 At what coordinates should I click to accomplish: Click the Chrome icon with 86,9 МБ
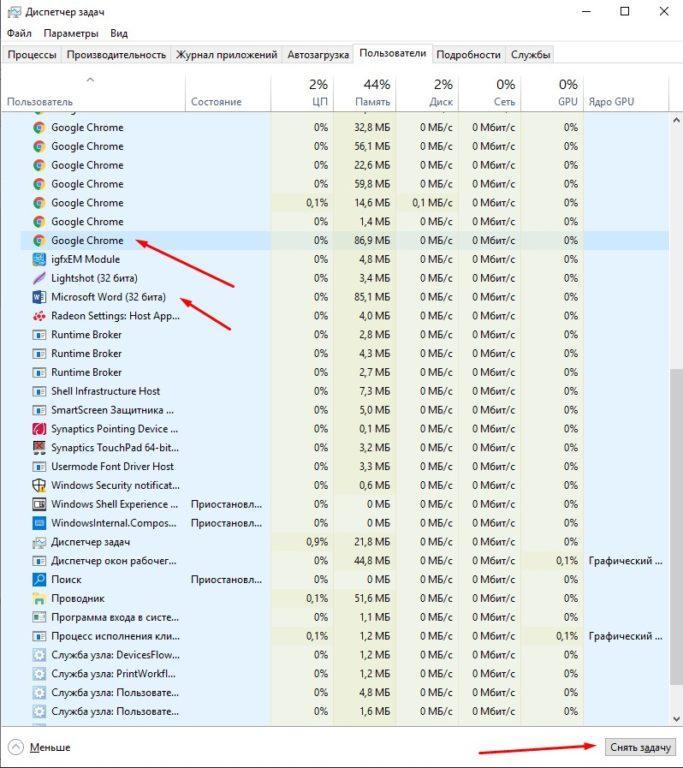[x=39, y=240]
